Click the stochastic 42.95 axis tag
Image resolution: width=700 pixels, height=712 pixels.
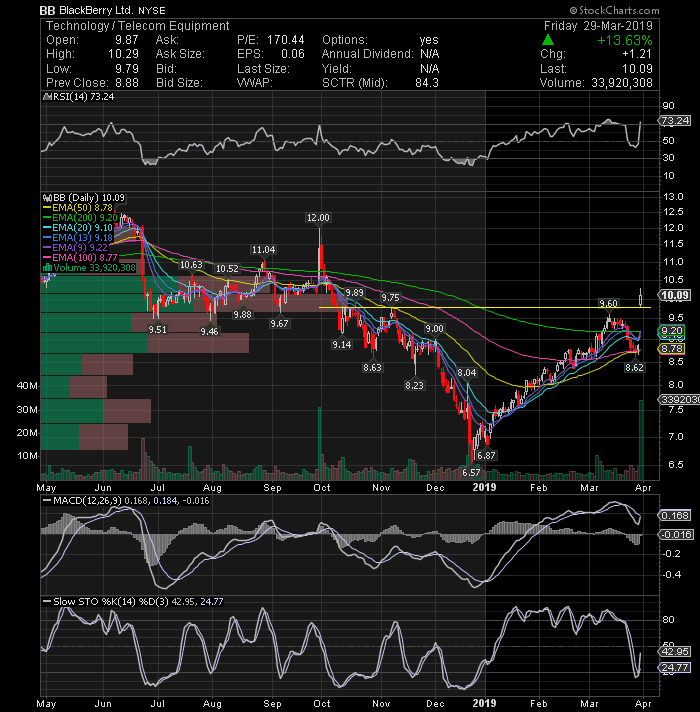coord(675,652)
